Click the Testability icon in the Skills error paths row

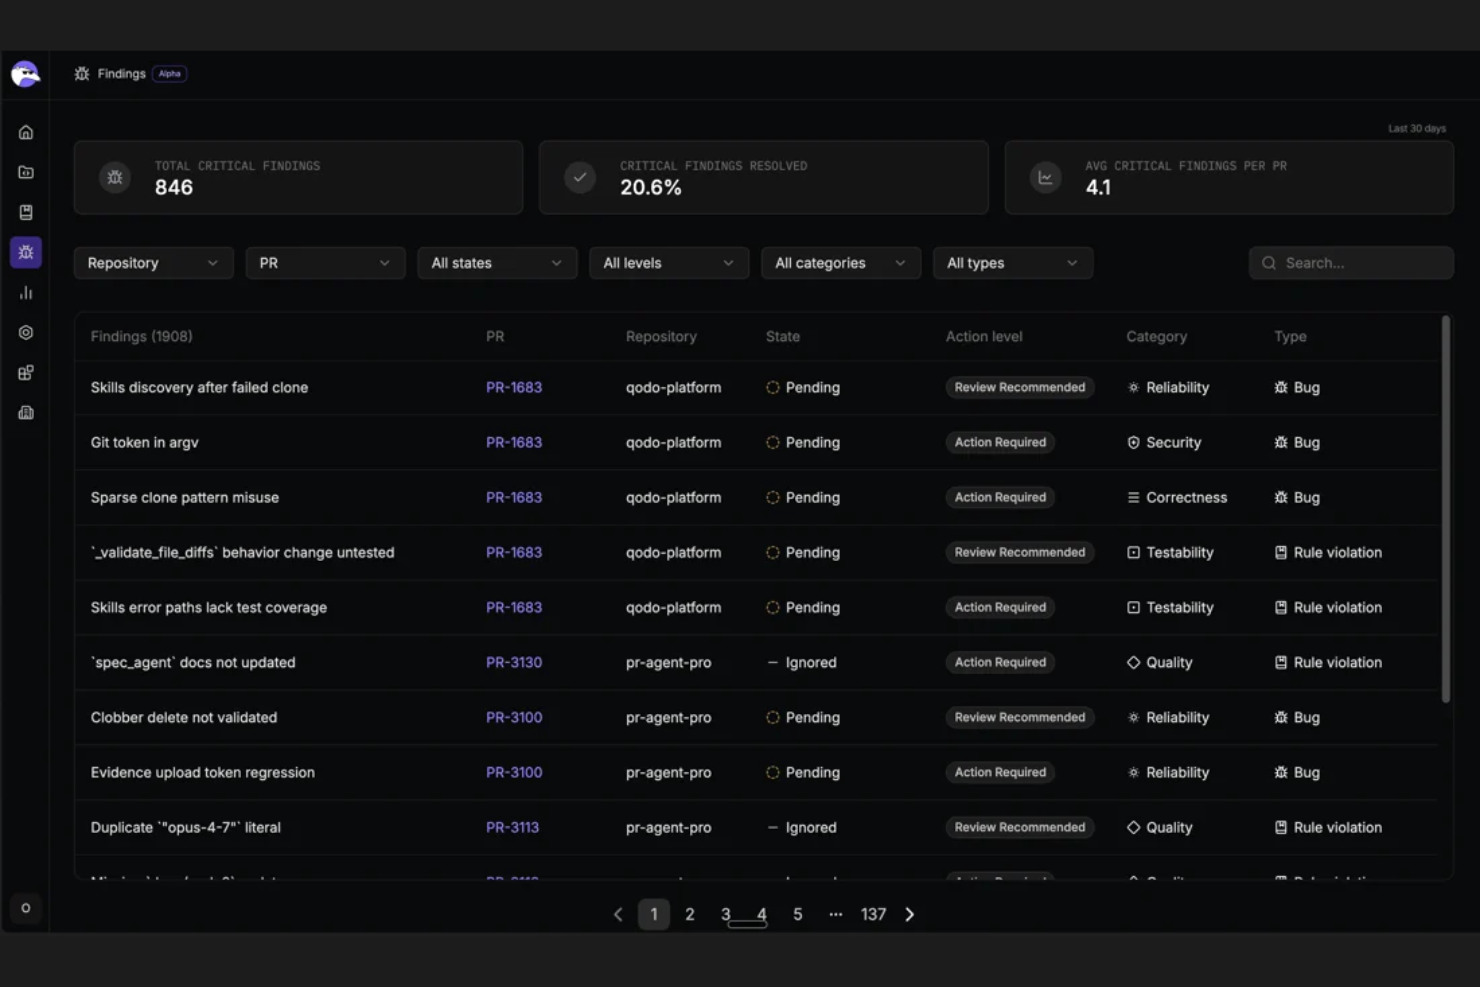coord(1133,607)
